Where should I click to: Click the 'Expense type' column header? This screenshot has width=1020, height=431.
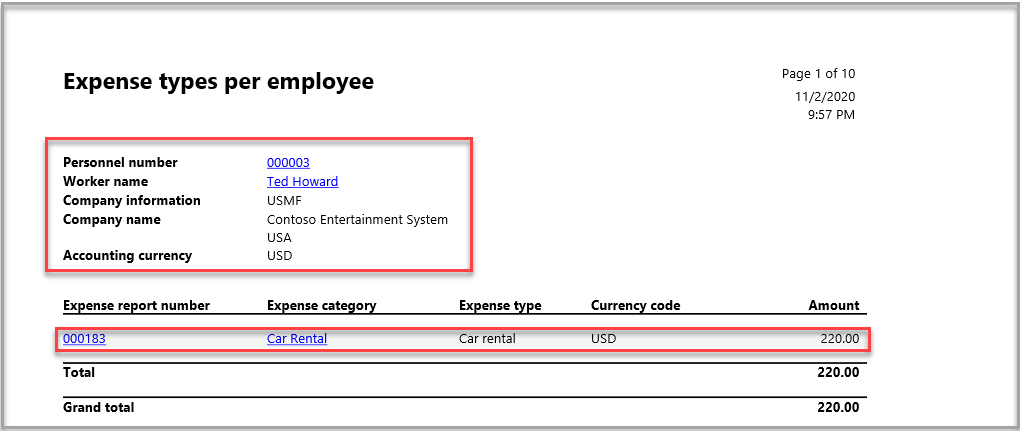[500, 306]
